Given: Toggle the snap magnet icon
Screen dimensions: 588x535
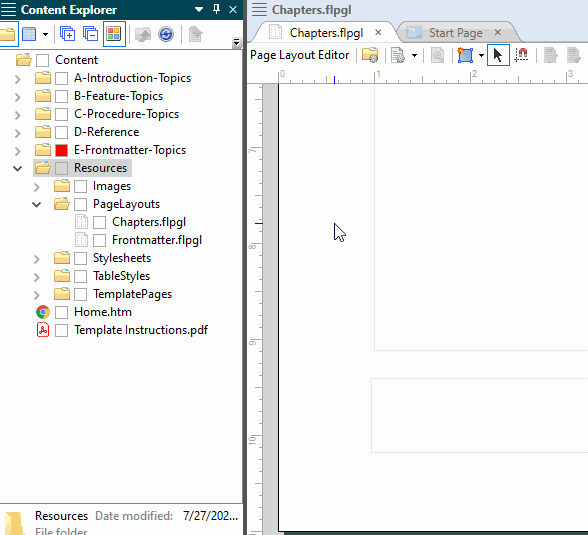Looking at the screenshot, I should click(x=521, y=55).
